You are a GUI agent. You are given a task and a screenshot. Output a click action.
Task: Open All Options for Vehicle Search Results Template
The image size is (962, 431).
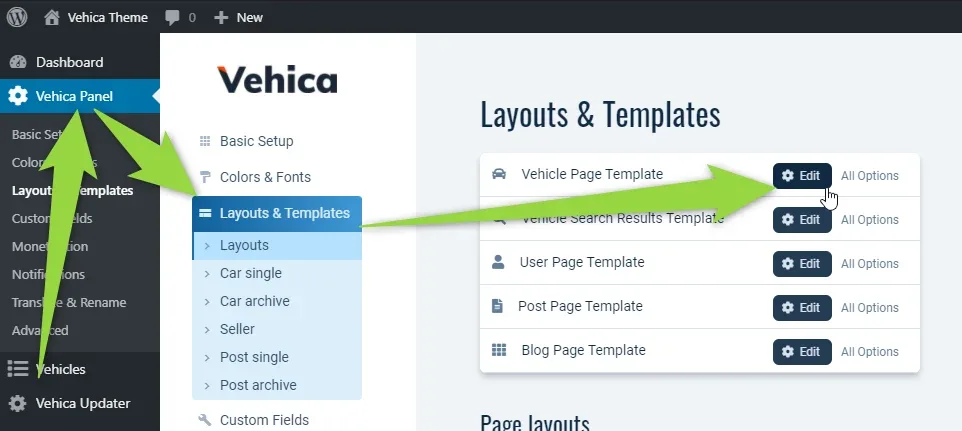tap(869, 220)
